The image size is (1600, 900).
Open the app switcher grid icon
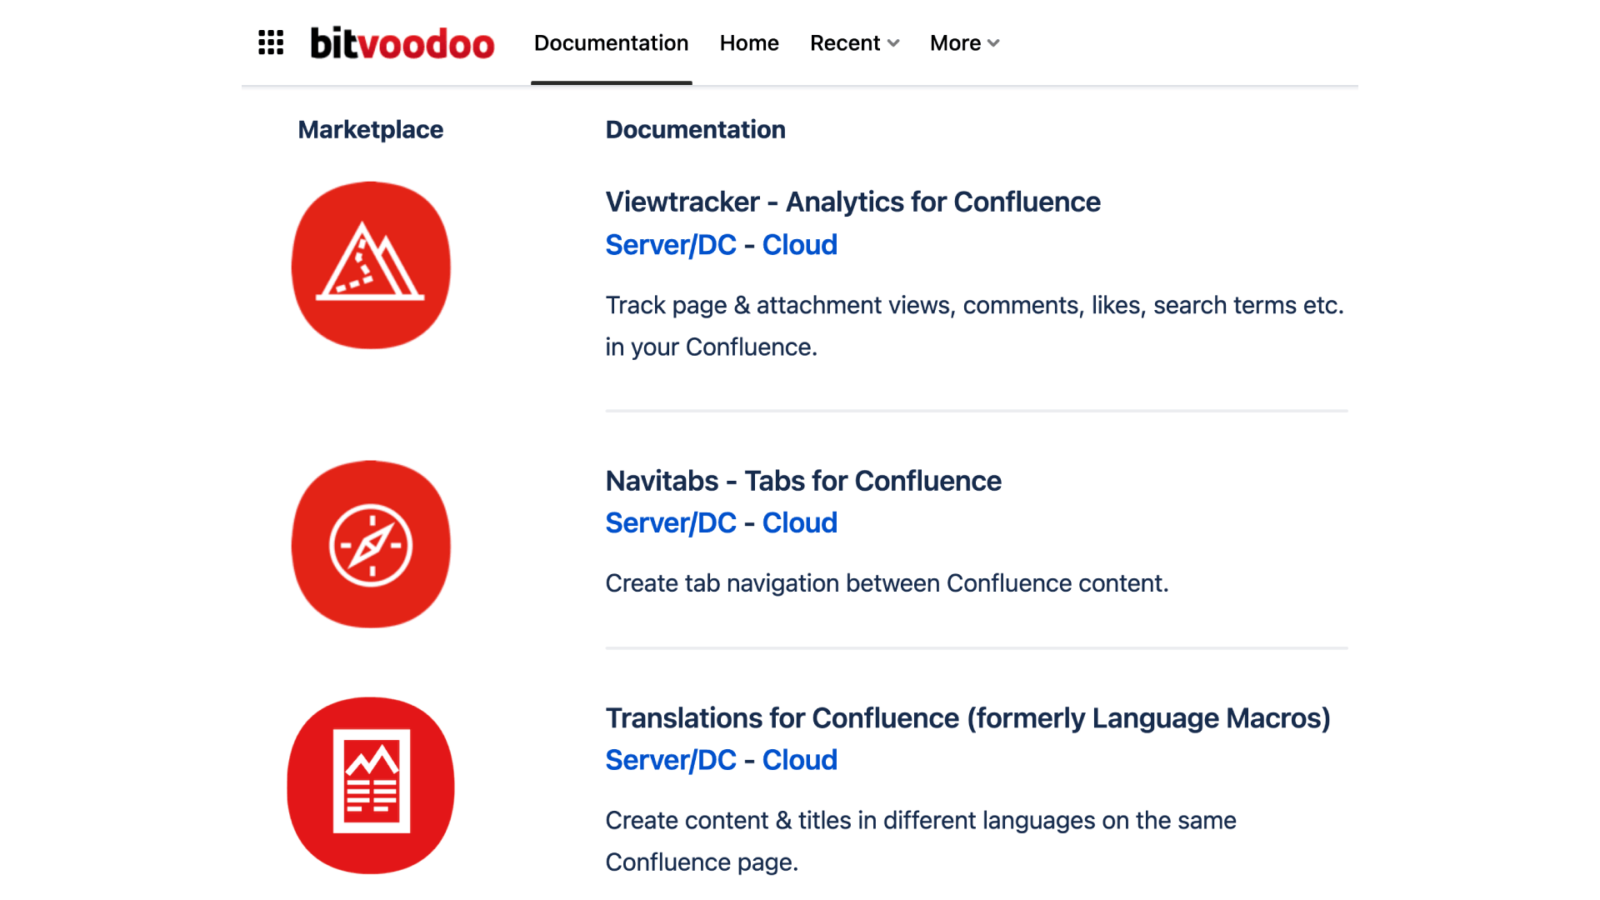(270, 42)
